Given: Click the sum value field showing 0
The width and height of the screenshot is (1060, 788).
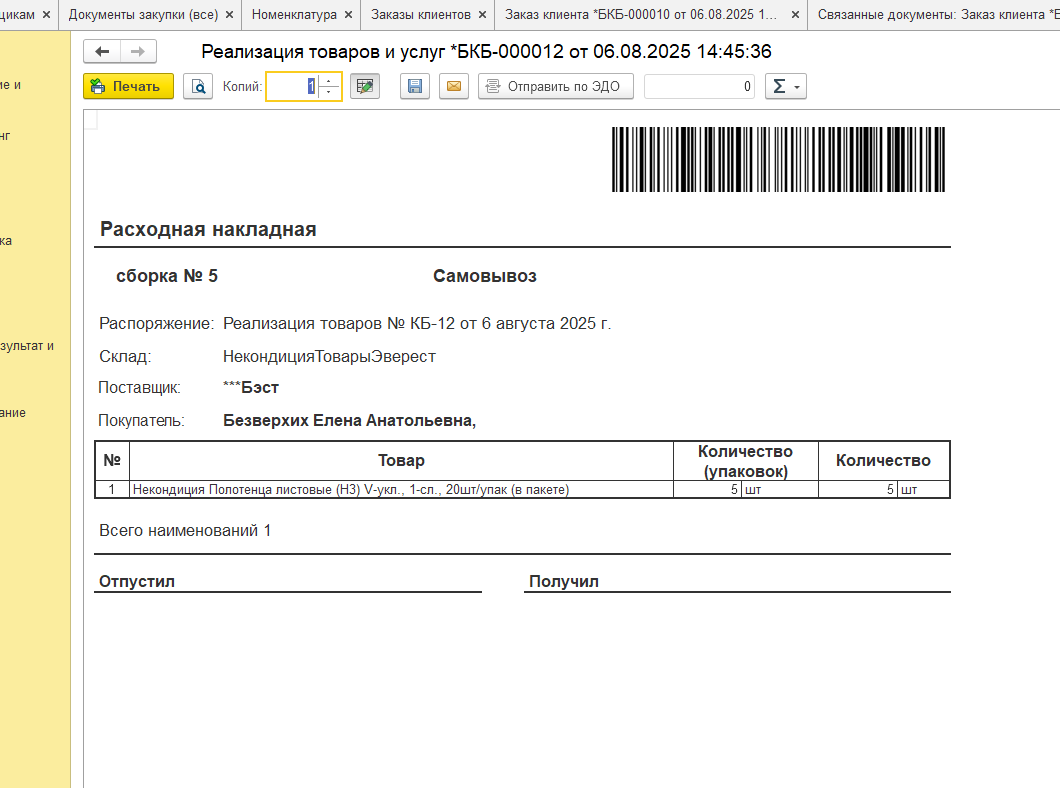Looking at the screenshot, I should click(x=699, y=87).
